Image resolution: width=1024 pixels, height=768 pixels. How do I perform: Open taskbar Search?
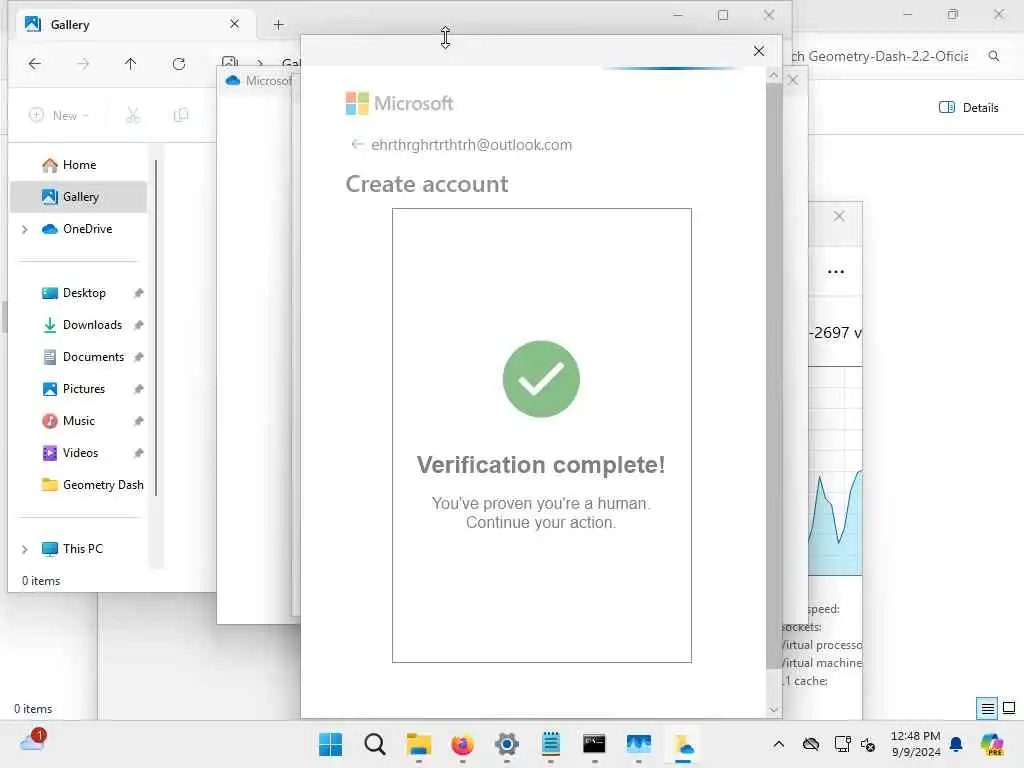click(375, 744)
